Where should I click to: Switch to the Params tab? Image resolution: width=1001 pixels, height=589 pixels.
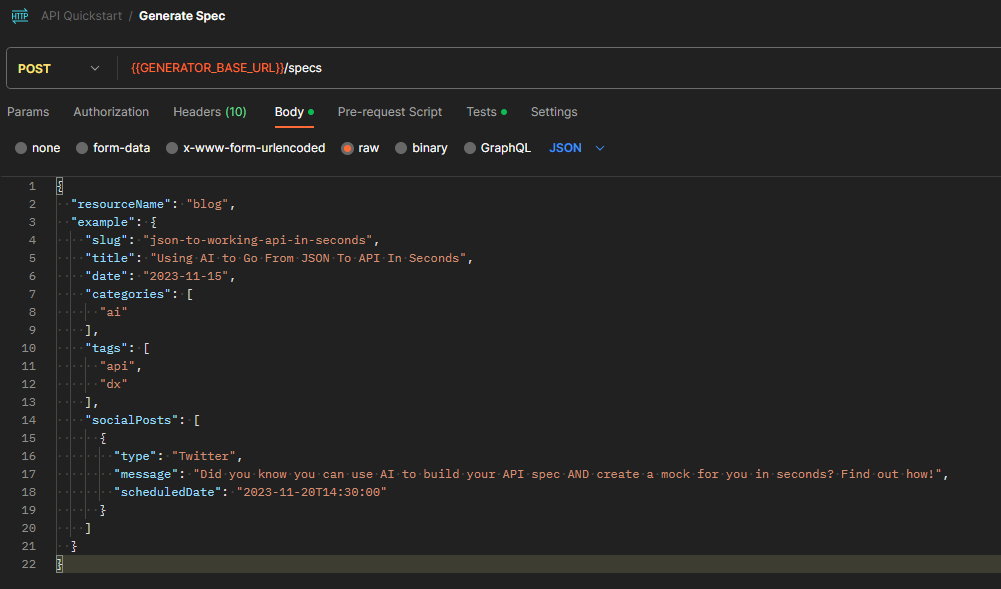[x=28, y=112]
